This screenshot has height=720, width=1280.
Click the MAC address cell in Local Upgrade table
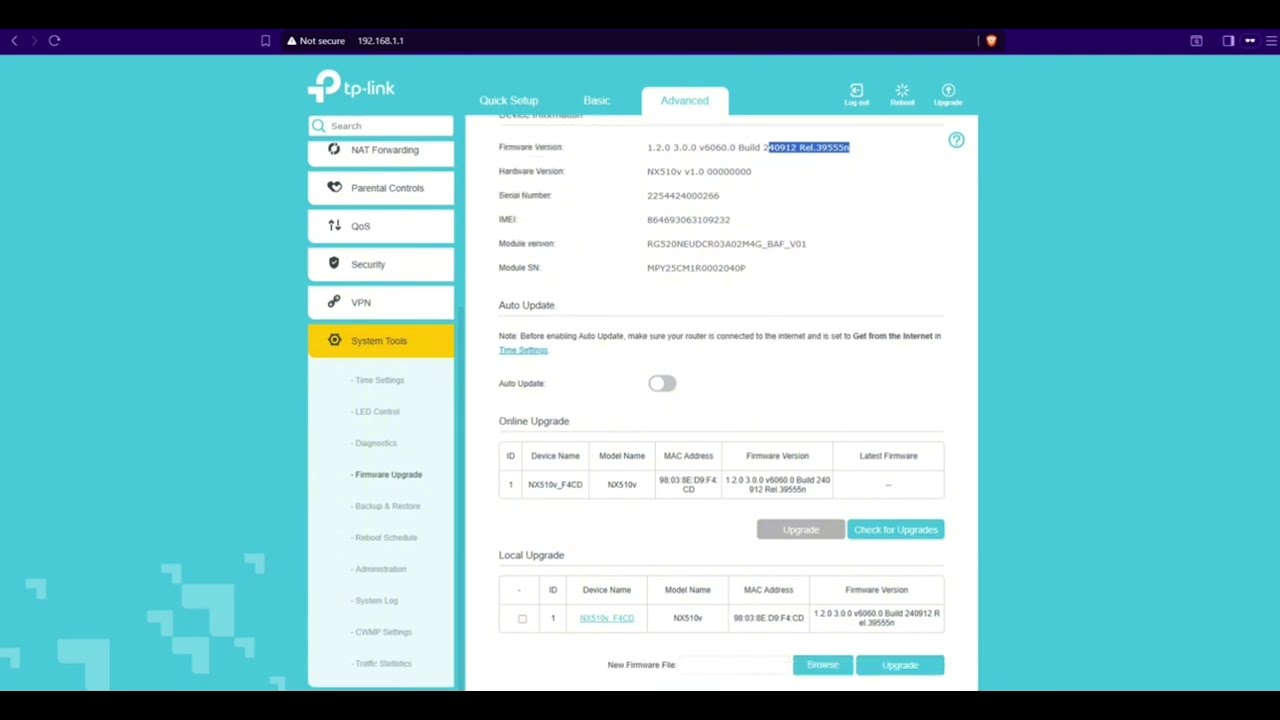pos(768,618)
